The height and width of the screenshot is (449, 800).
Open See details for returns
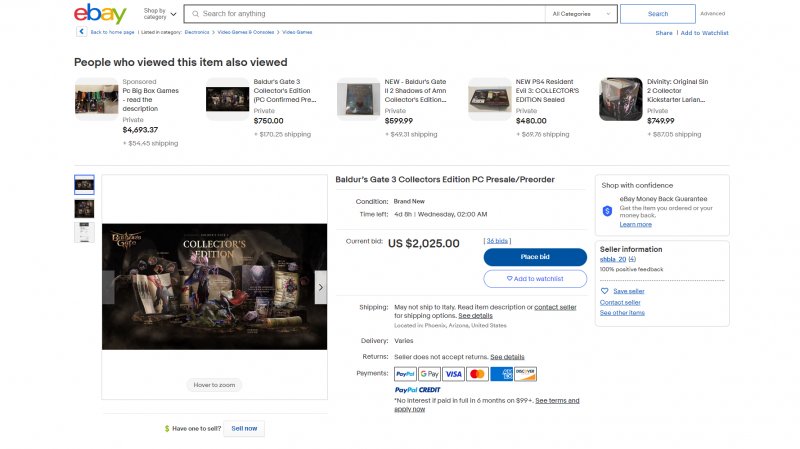507,357
